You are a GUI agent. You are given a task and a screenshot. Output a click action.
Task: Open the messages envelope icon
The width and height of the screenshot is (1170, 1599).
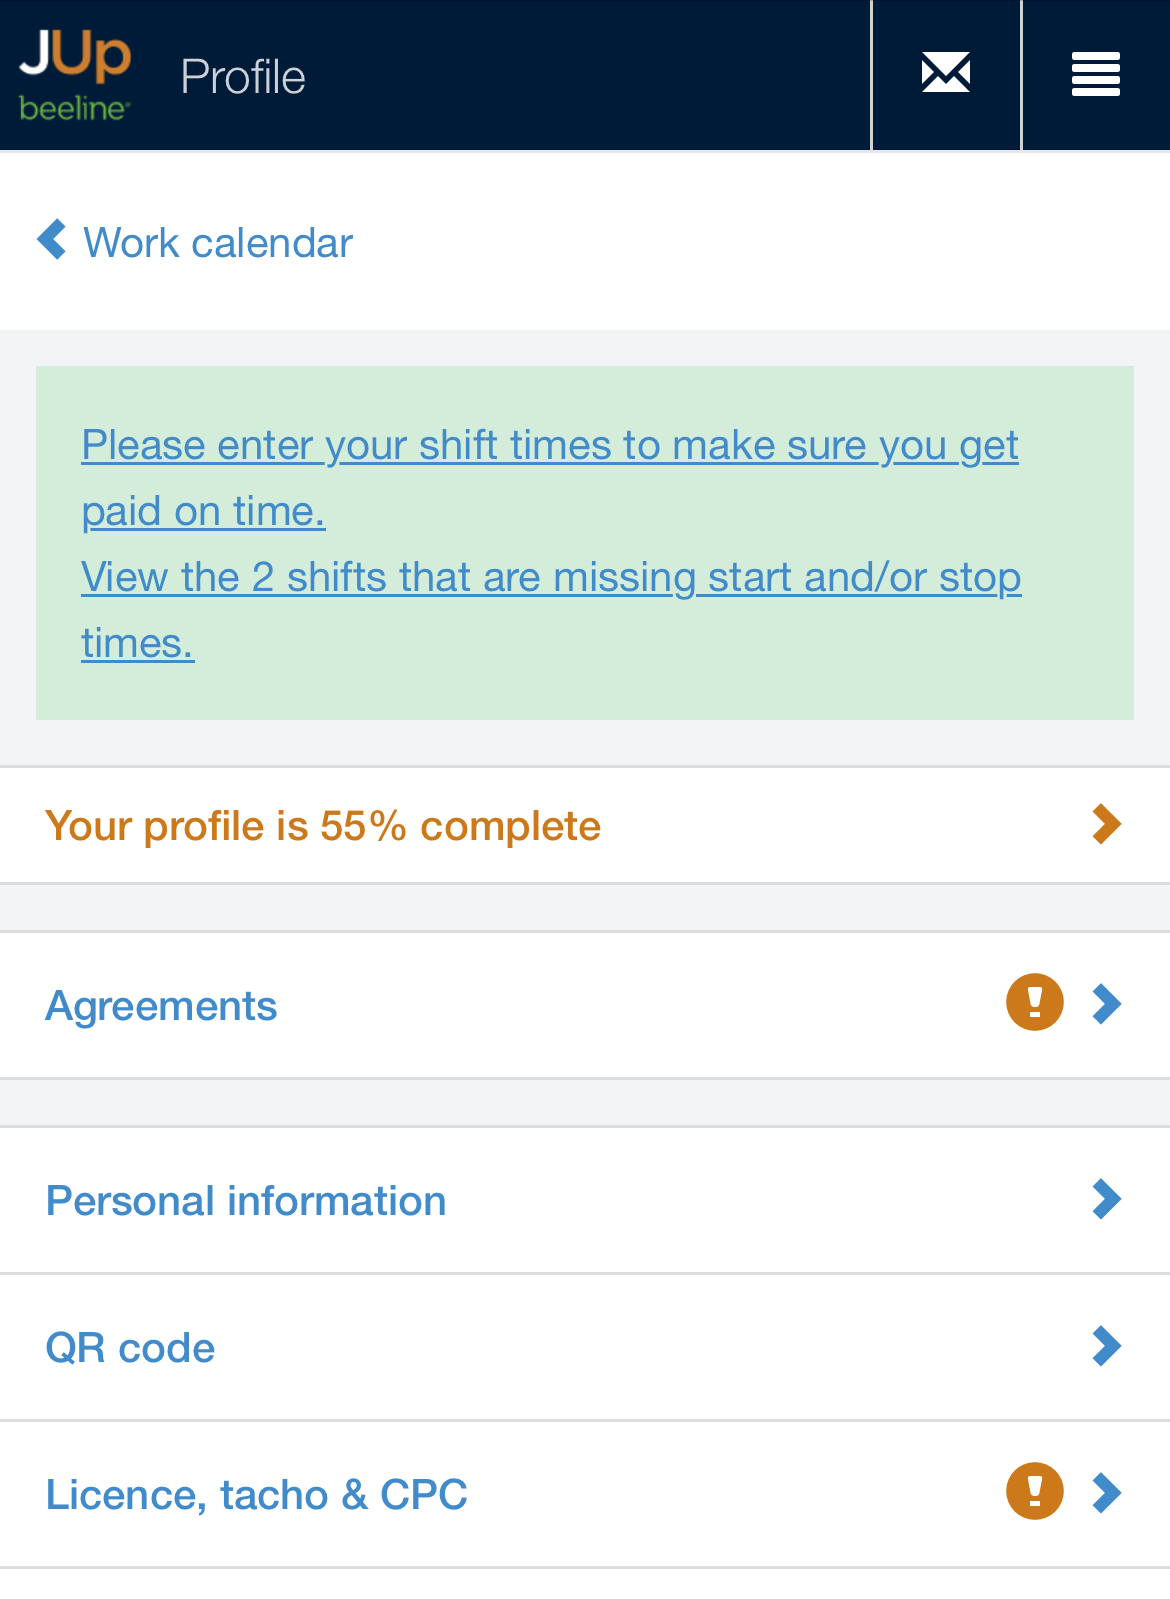tap(945, 75)
